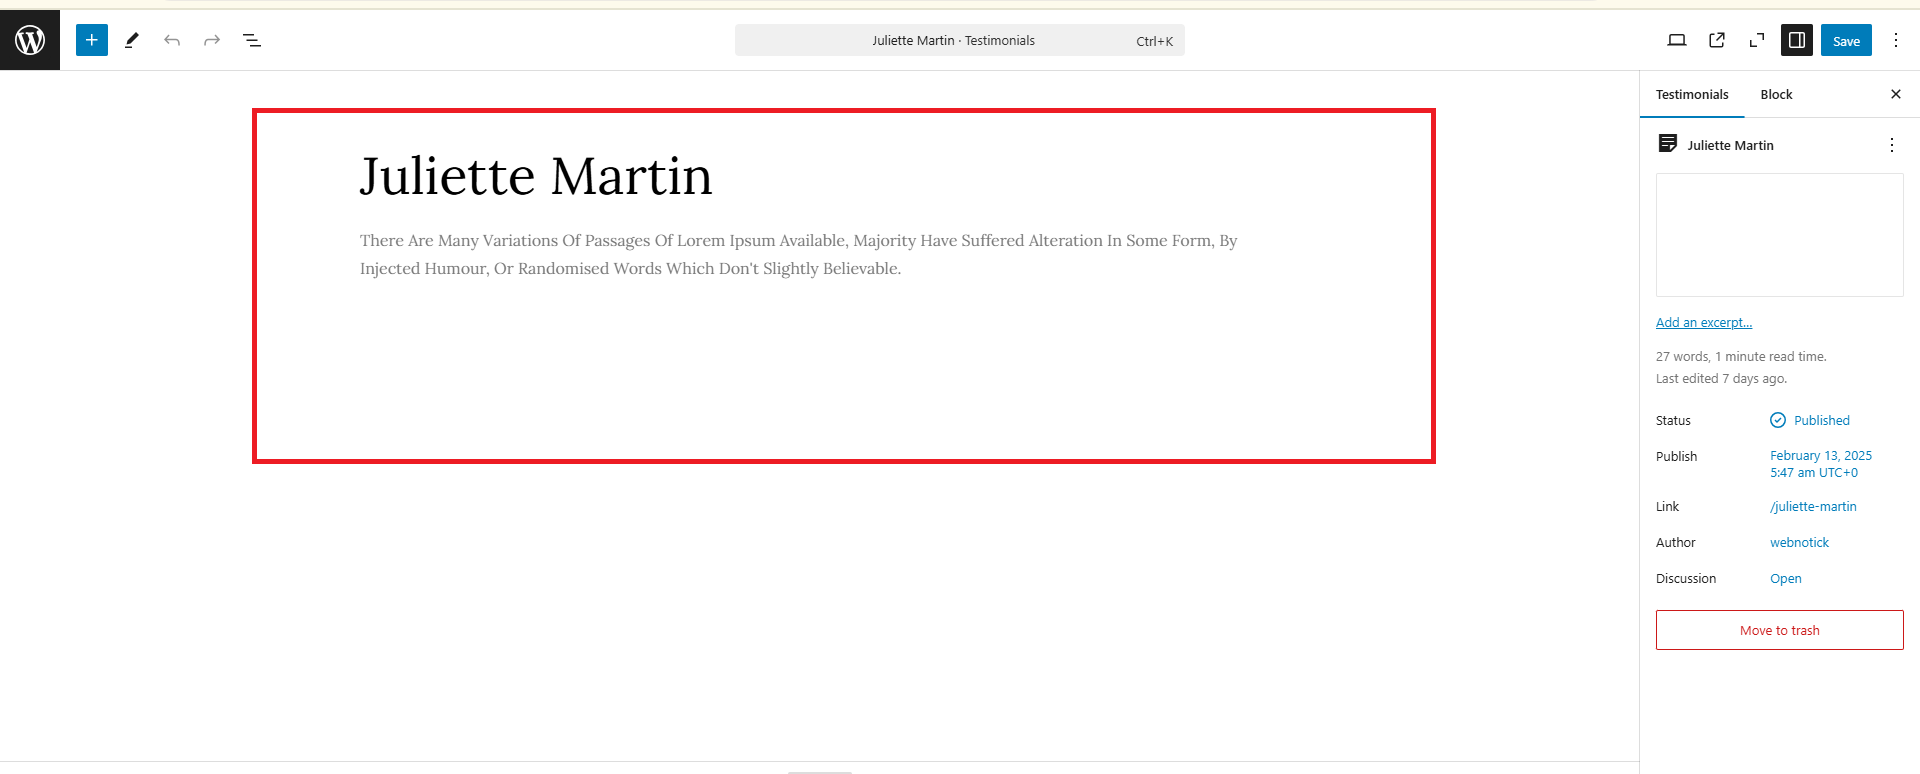Switch to the Testimonials tab
This screenshot has height=774, width=1920.
[x=1692, y=95]
